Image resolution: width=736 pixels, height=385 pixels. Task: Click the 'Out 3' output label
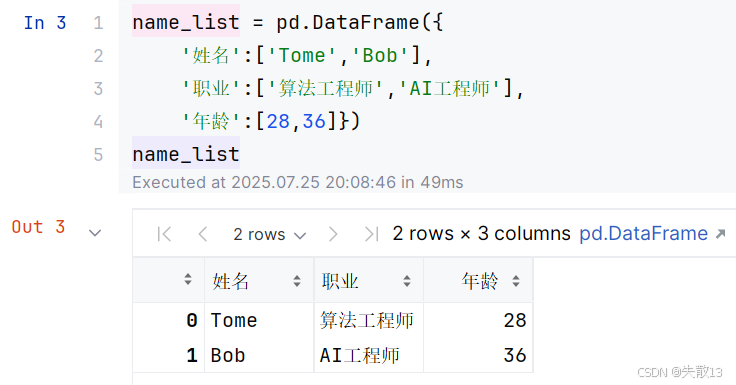[38, 227]
